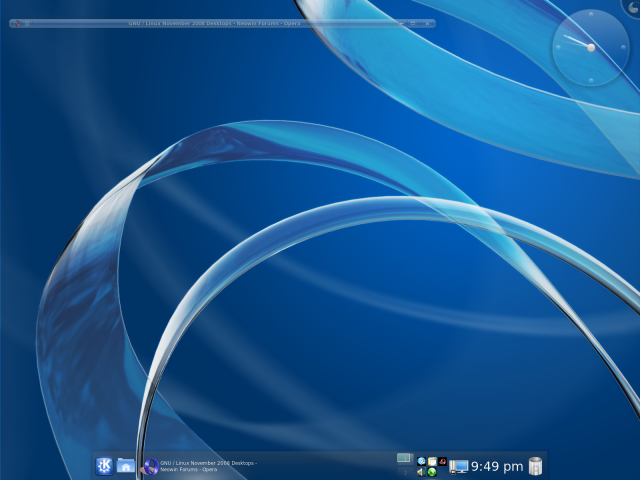Minimize the shaded Opera window

[x=401, y=23]
